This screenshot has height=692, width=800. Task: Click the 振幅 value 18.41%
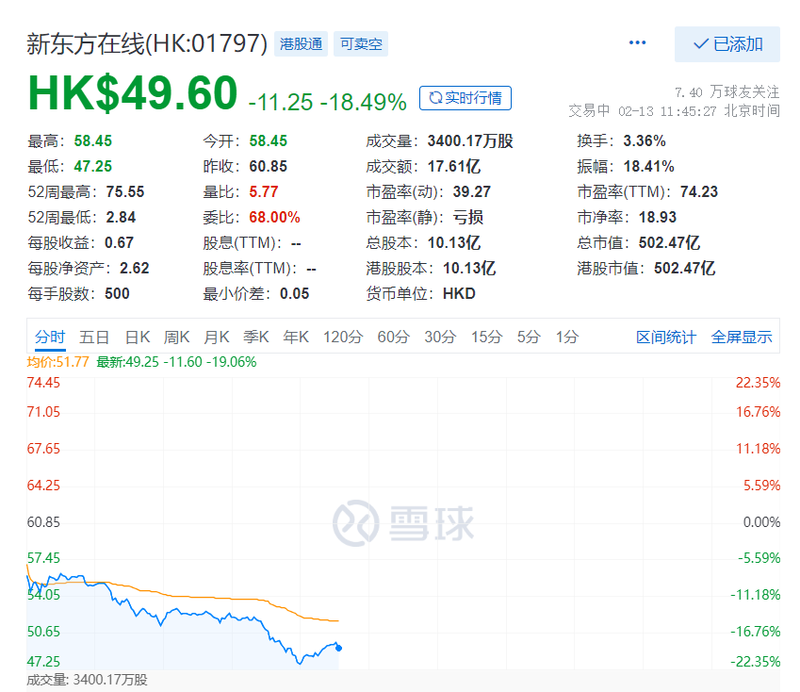pos(649,166)
